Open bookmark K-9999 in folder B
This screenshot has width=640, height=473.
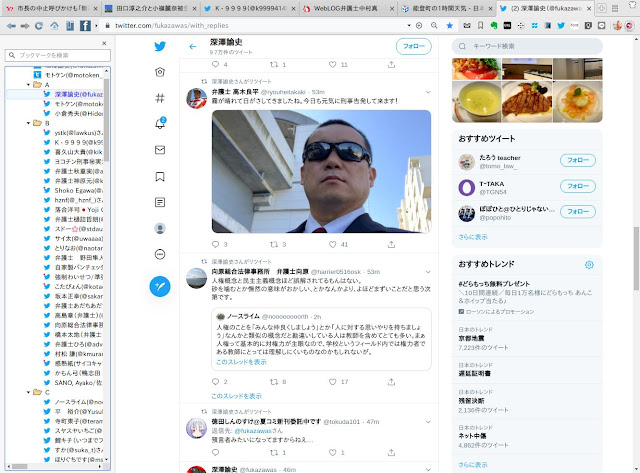pyautogui.click(x=73, y=142)
